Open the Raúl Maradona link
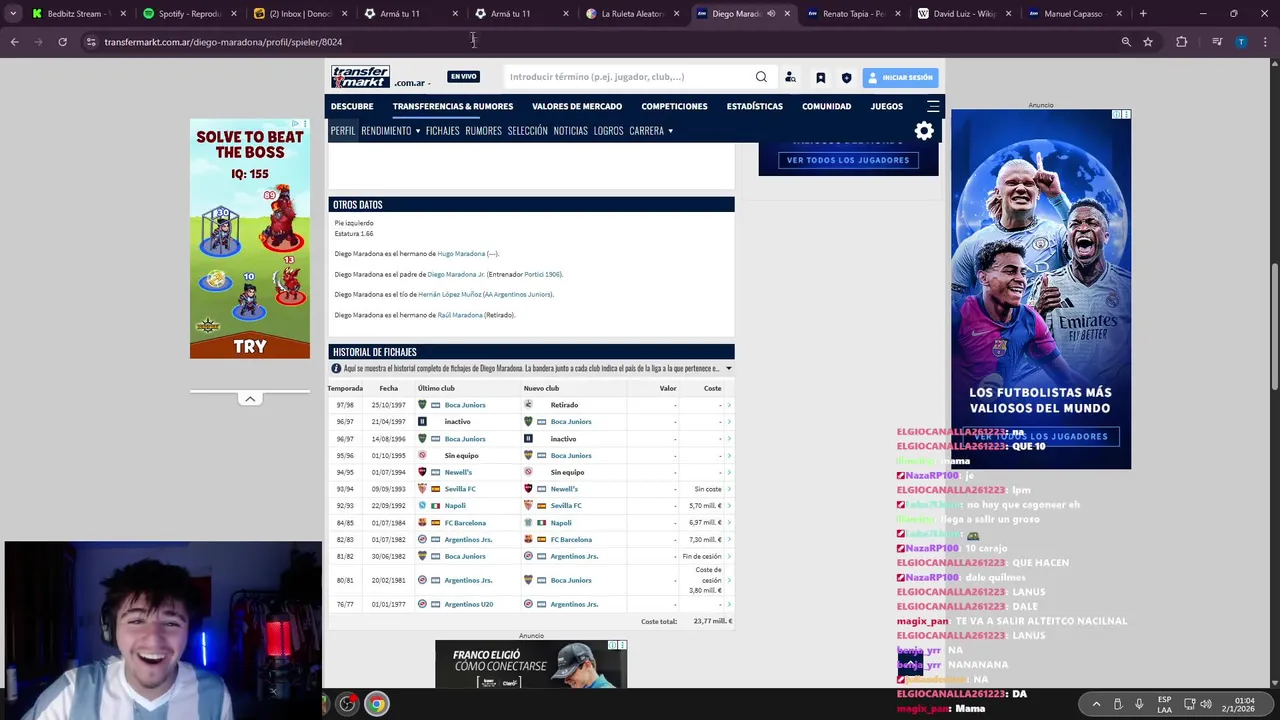The image size is (1280, 720). click(x=460, y=315)
